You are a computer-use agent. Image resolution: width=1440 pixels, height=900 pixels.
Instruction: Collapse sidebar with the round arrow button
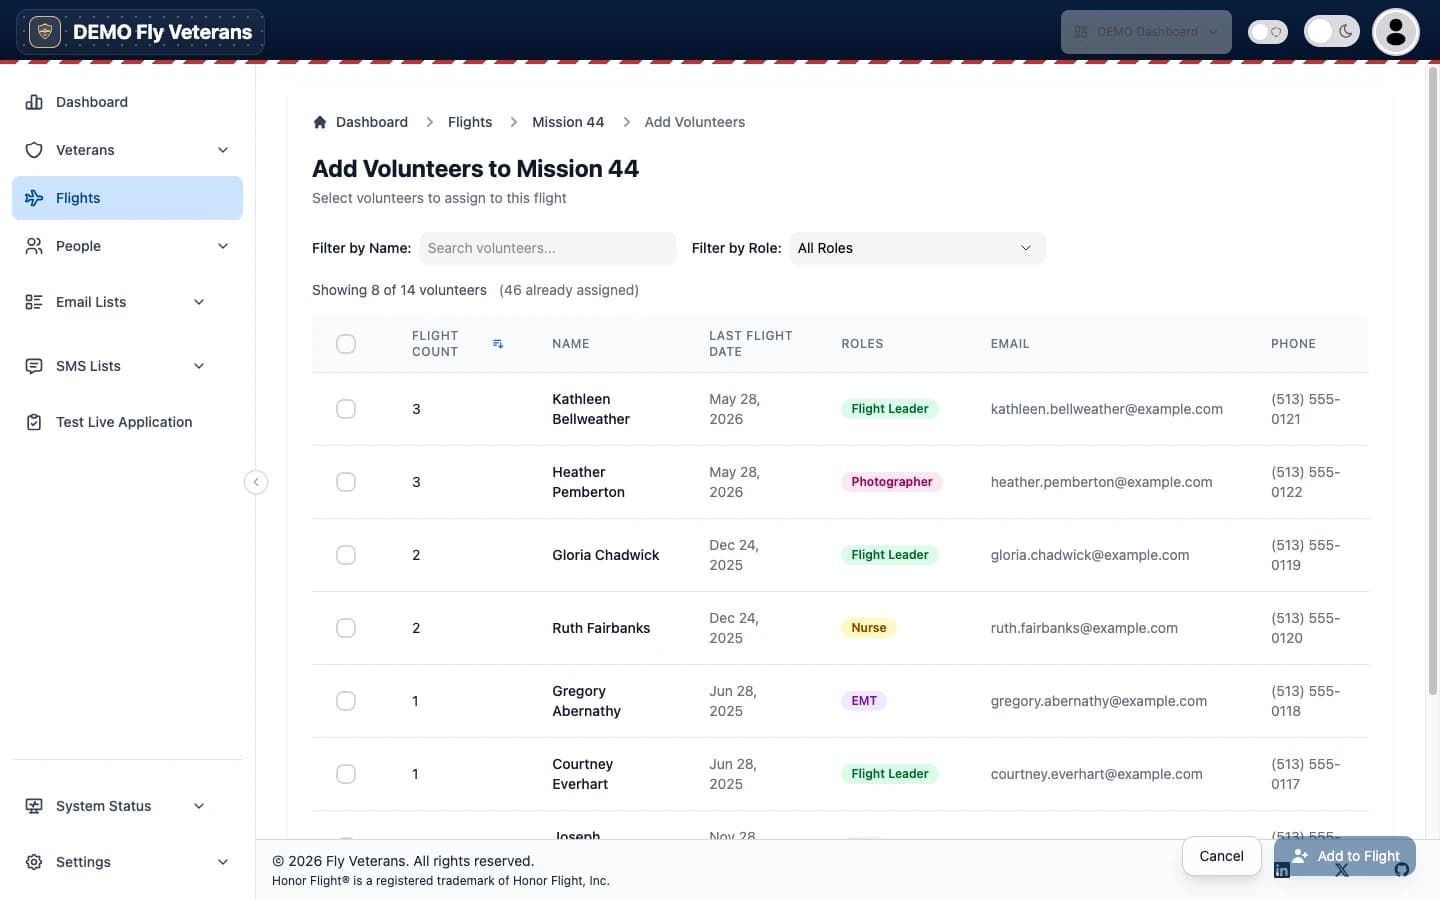(x=256, y=482)
